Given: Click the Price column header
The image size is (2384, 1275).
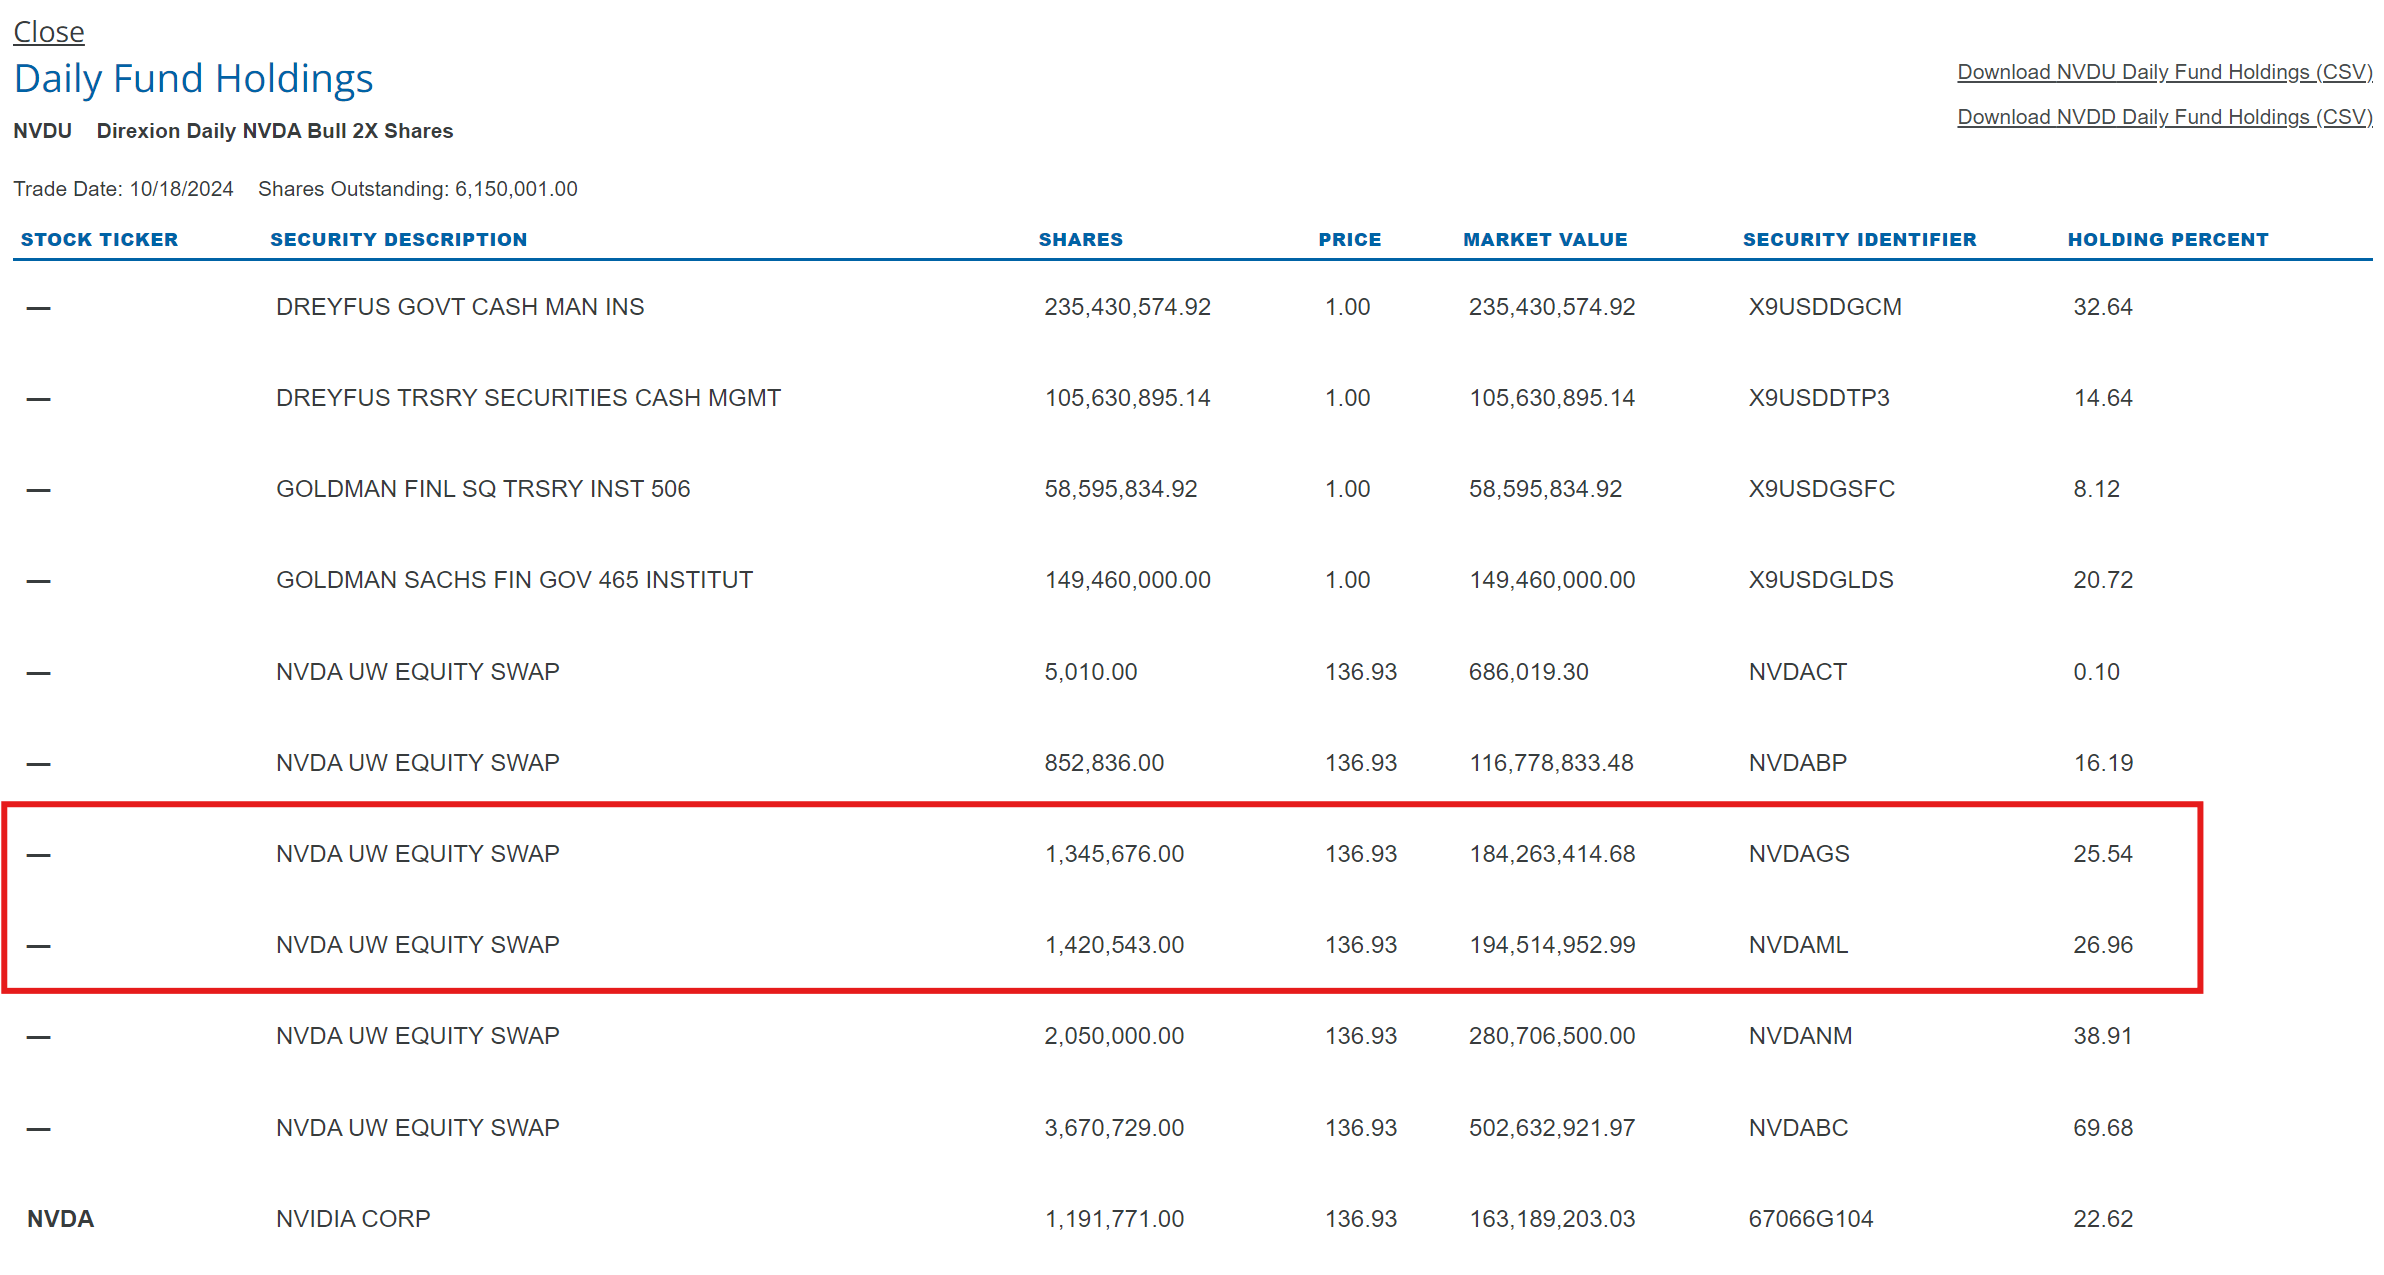Looking at the screenshot, I should [x=1349, y=239].
